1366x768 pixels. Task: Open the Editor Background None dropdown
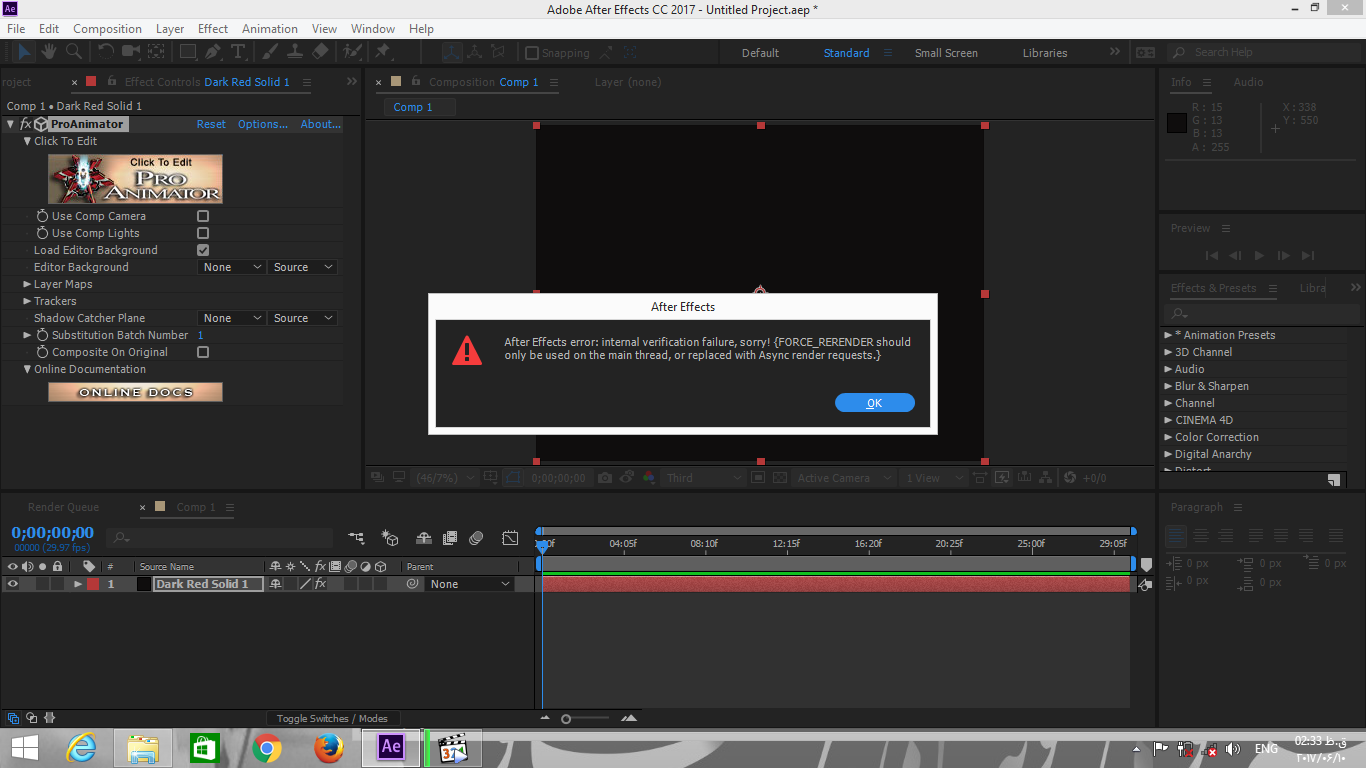click(x=232, y=267)
